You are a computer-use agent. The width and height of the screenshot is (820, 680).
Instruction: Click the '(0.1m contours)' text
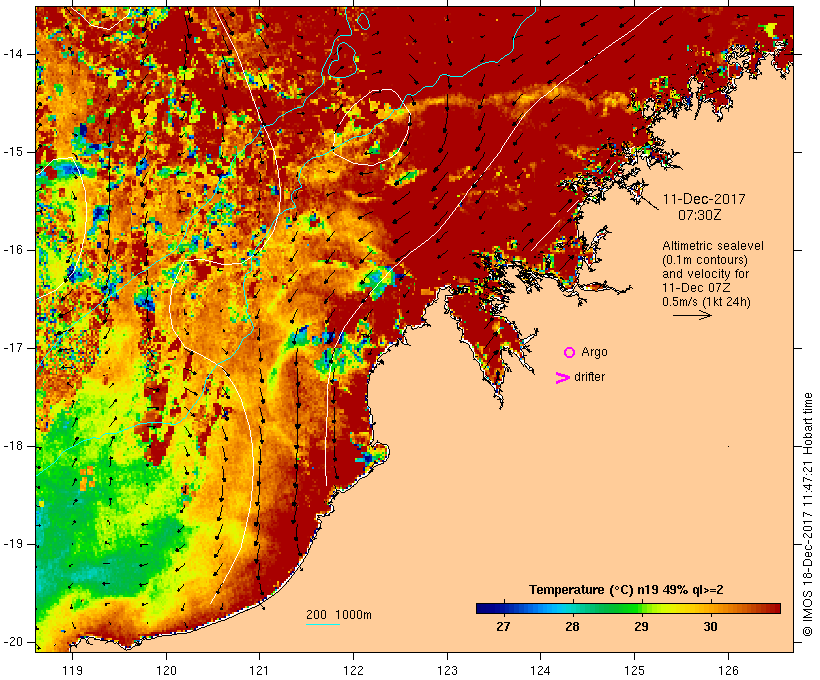point(704,260)
